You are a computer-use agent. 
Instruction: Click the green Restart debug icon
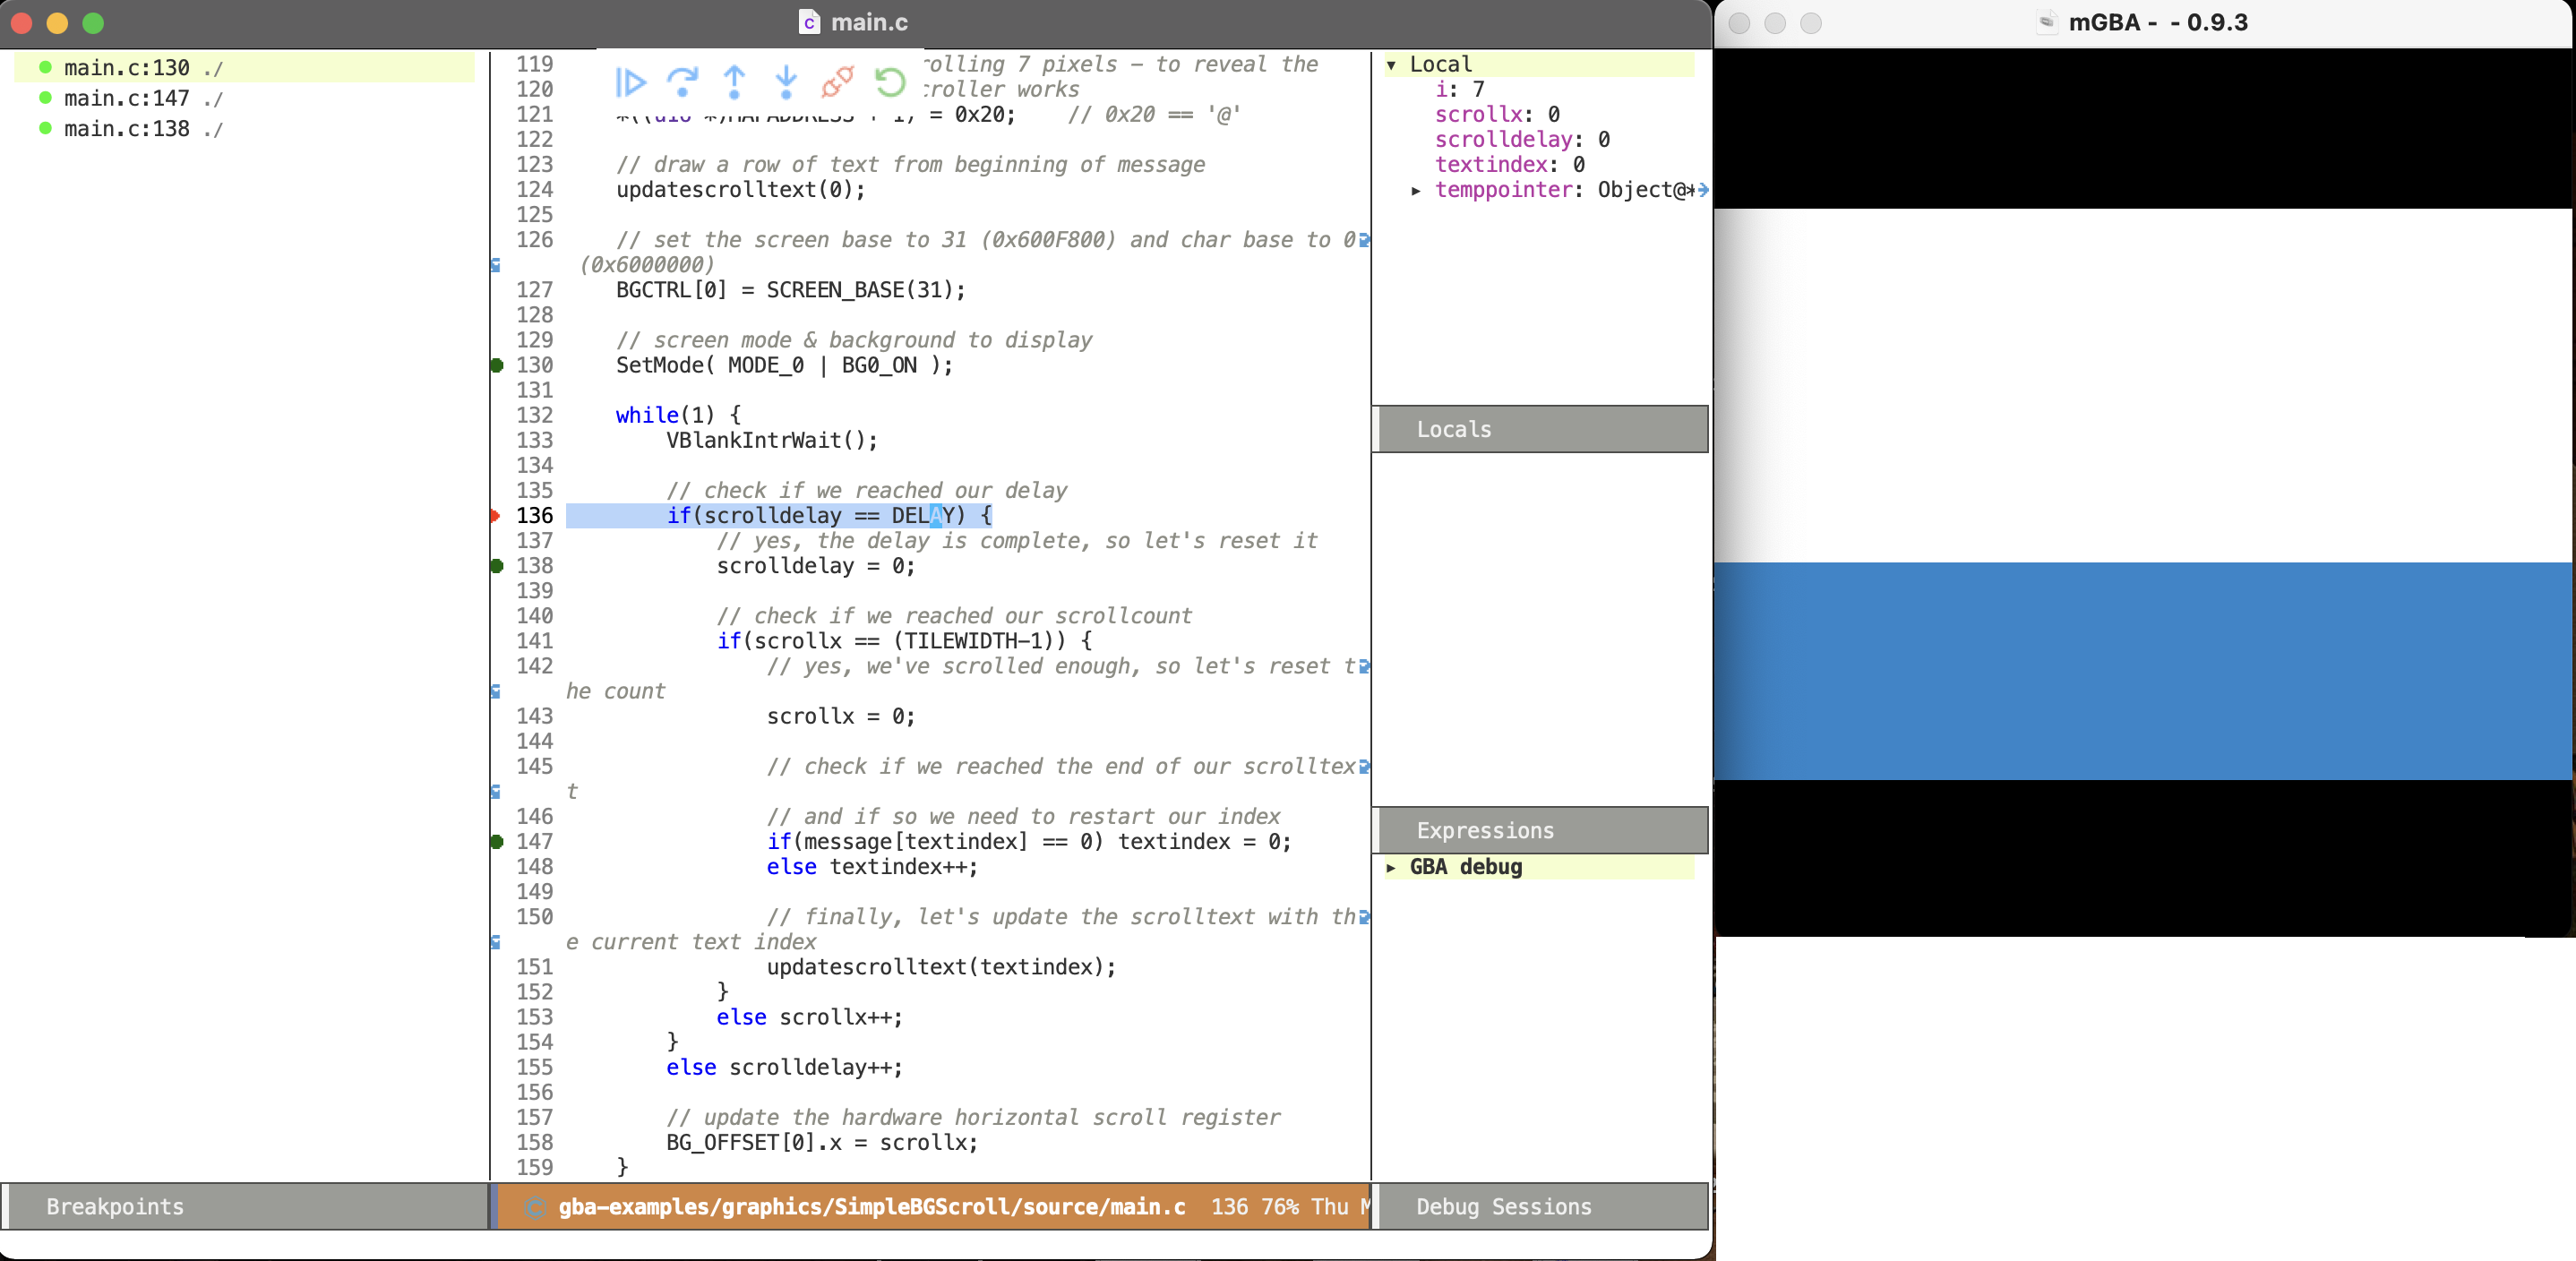pyautogui.click(x=889, y=82)
